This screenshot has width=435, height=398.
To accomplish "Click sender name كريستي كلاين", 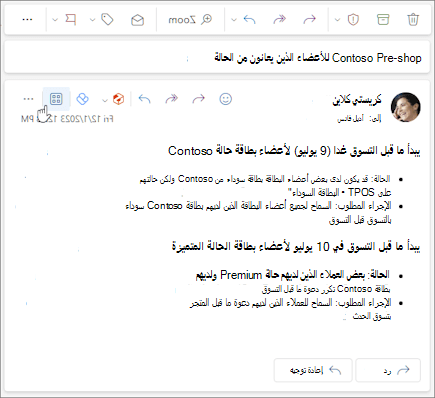I will pyautogui.click(x=357, y=100).
